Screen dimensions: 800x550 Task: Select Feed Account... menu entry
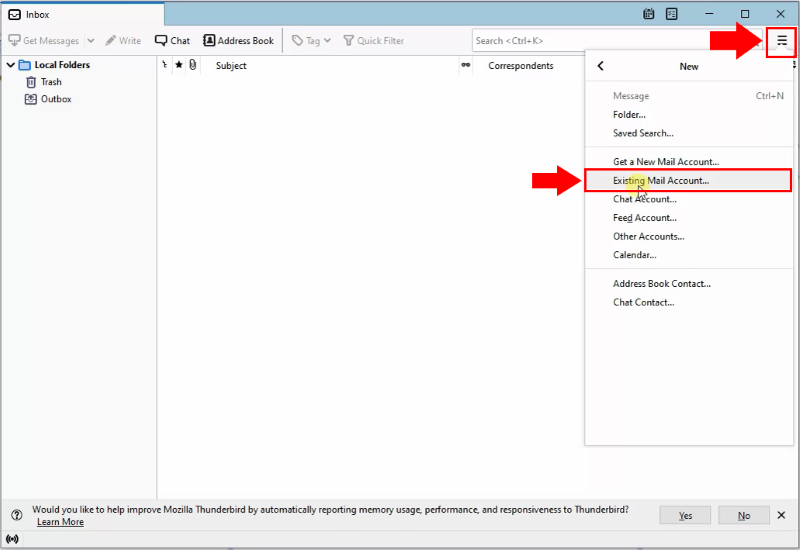tap(689, 217)
